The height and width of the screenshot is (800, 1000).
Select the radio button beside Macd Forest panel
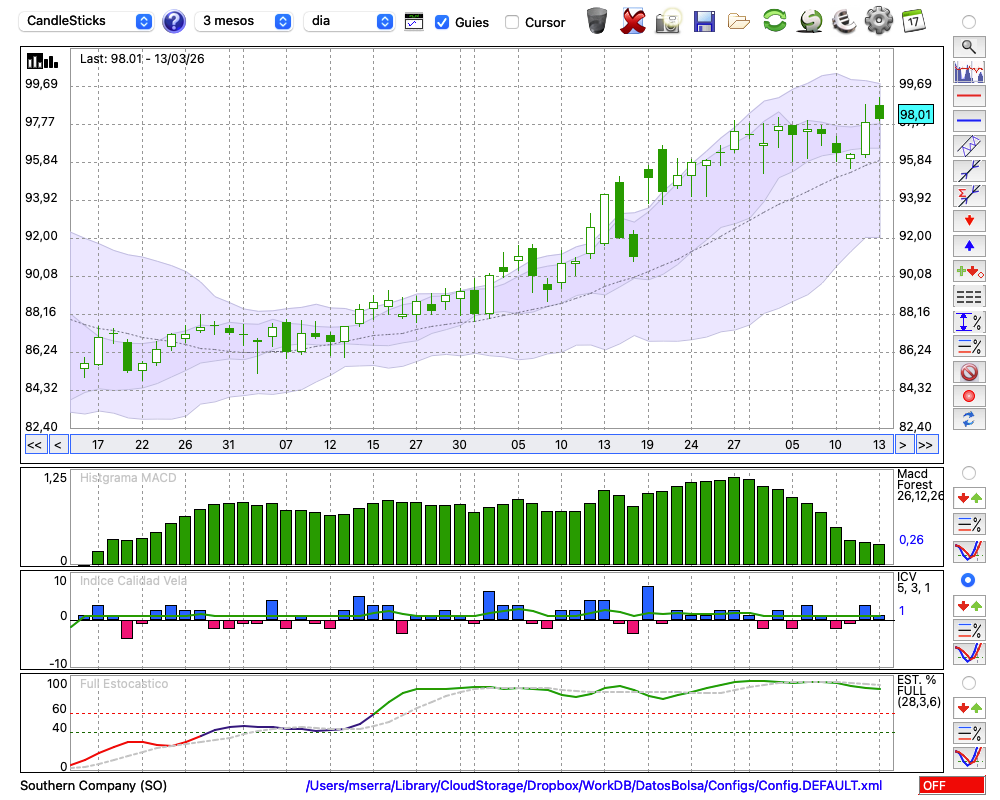968,473
